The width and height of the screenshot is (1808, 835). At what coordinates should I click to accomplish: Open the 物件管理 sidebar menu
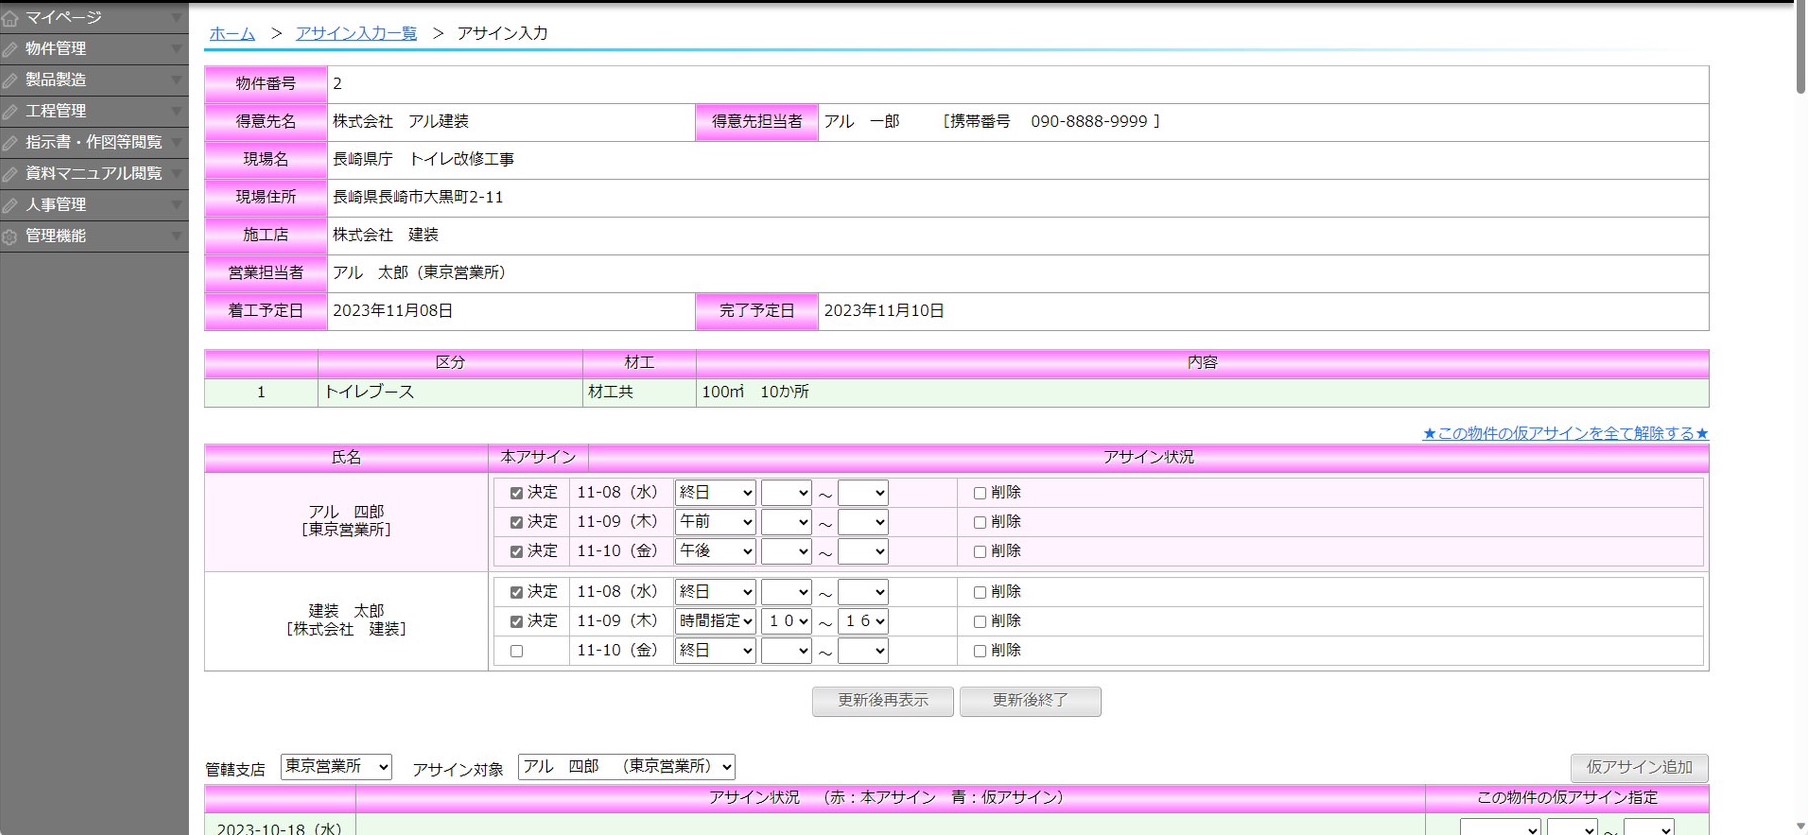[94, 49]
